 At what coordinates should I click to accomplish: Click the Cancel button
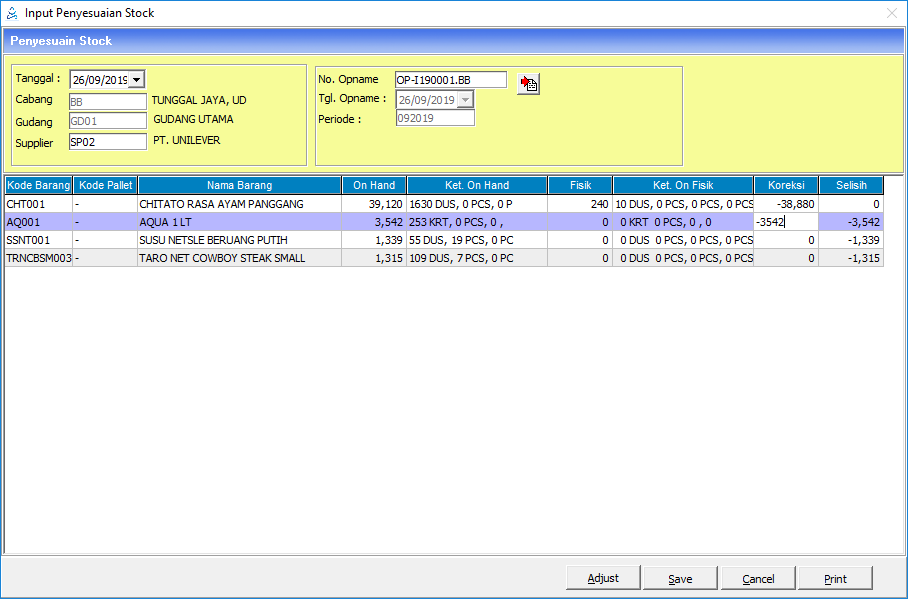[758, 578]
